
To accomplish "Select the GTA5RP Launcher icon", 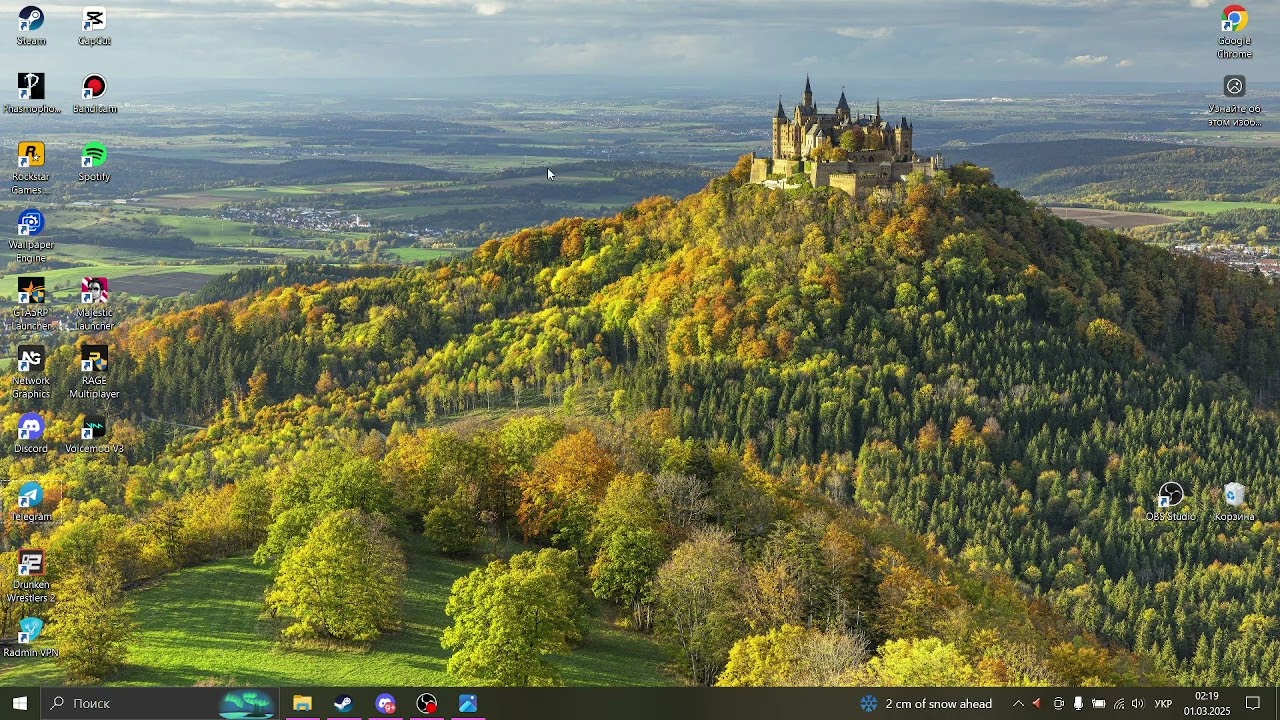I will coord(31,304).
